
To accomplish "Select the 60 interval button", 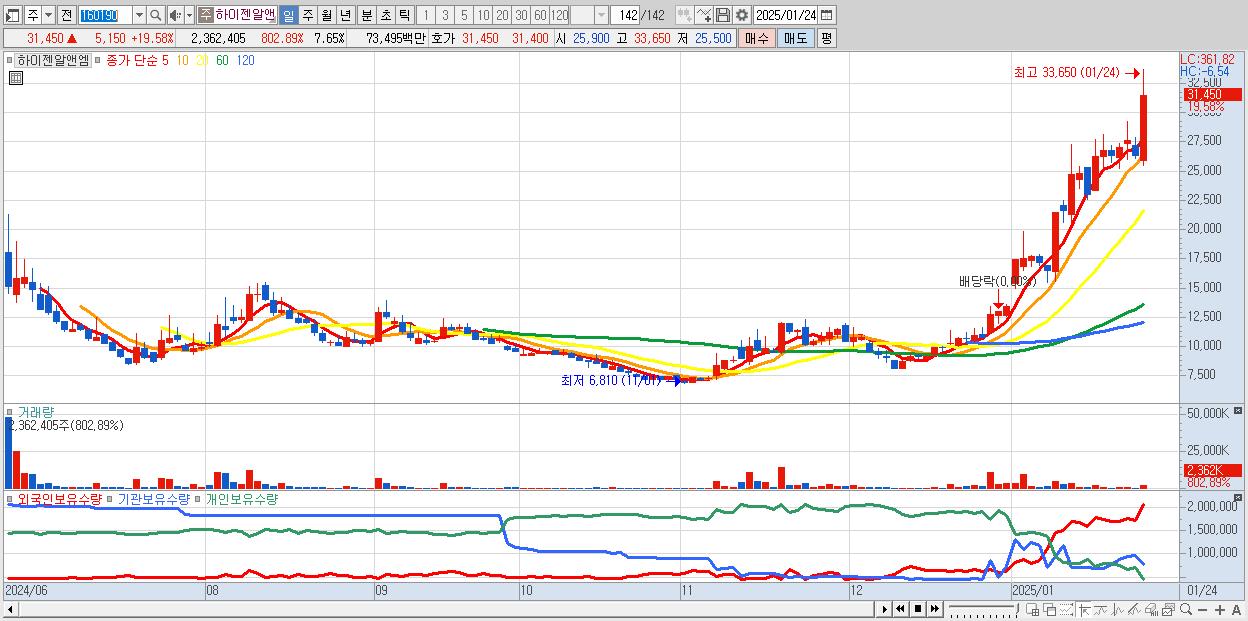I will click(540, 16).
